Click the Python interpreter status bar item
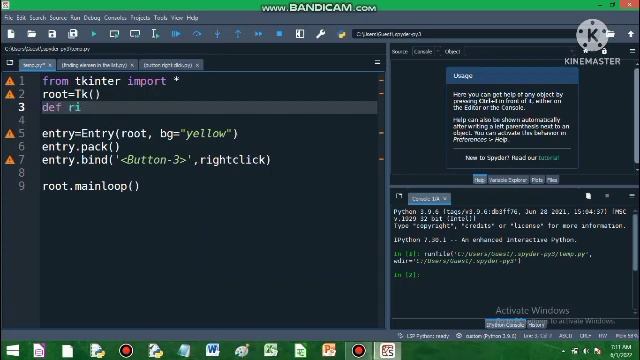Image resolution: width=640 pixels, height=360 pixels. 486,336
